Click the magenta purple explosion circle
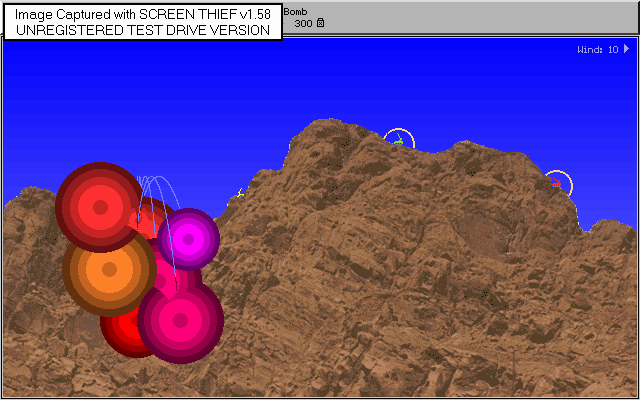 [189, 238]
